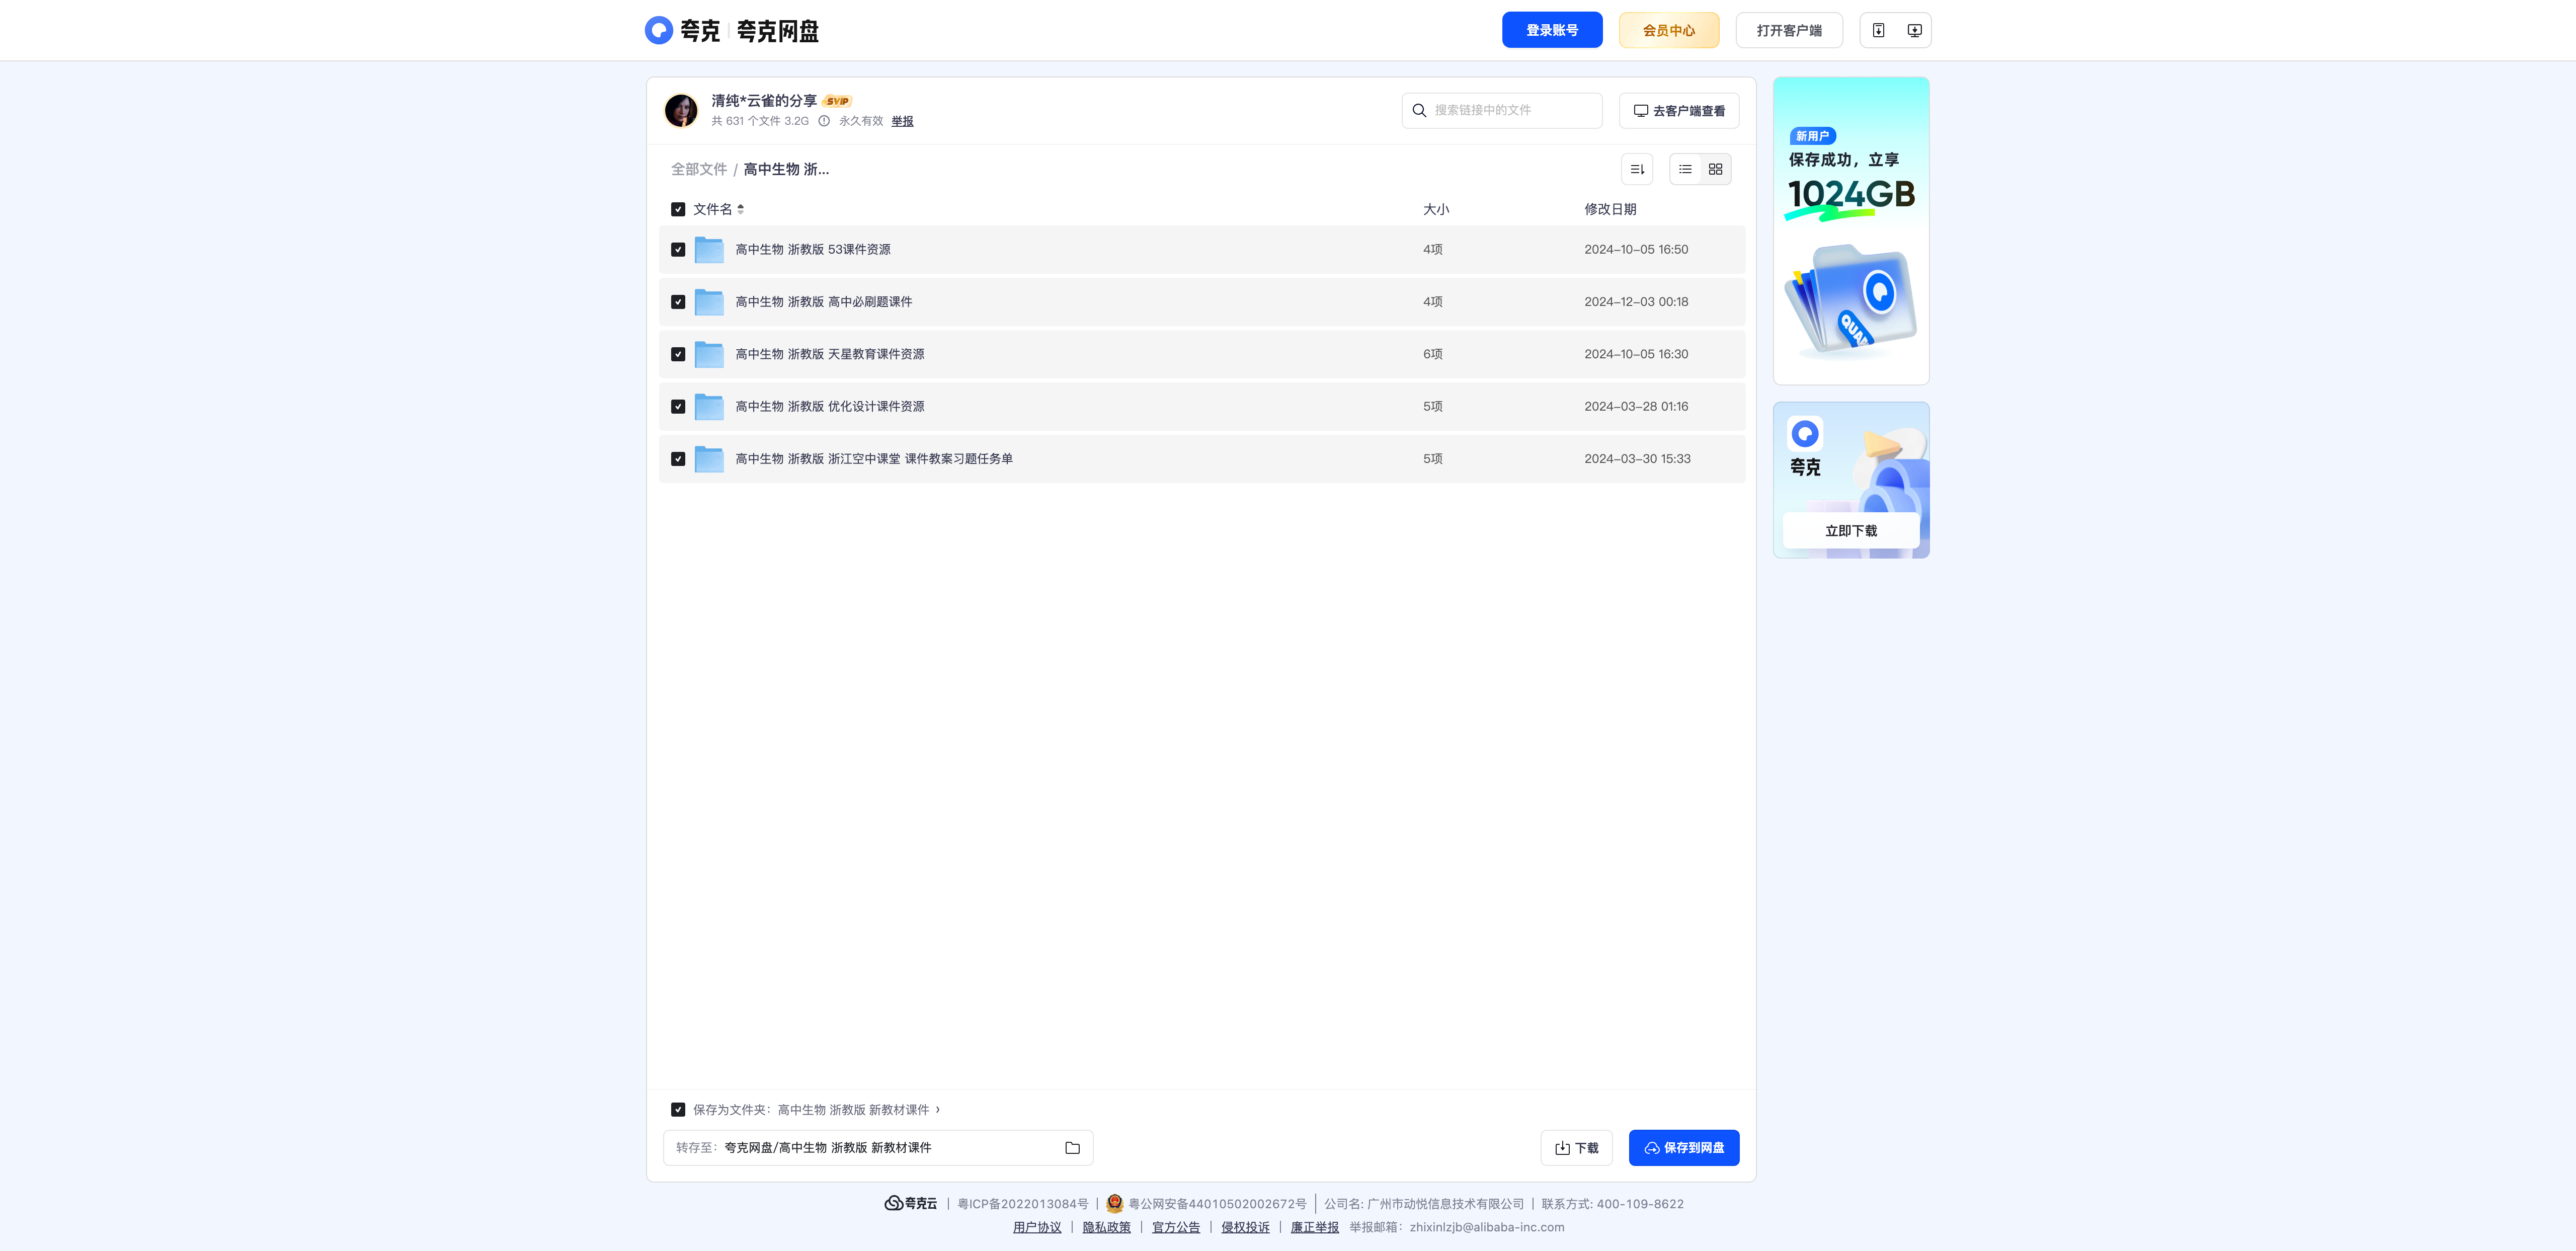Click the folder icon of 优化设计课件资源 row
2576x1251 pixels.
[x=709, y=406]
